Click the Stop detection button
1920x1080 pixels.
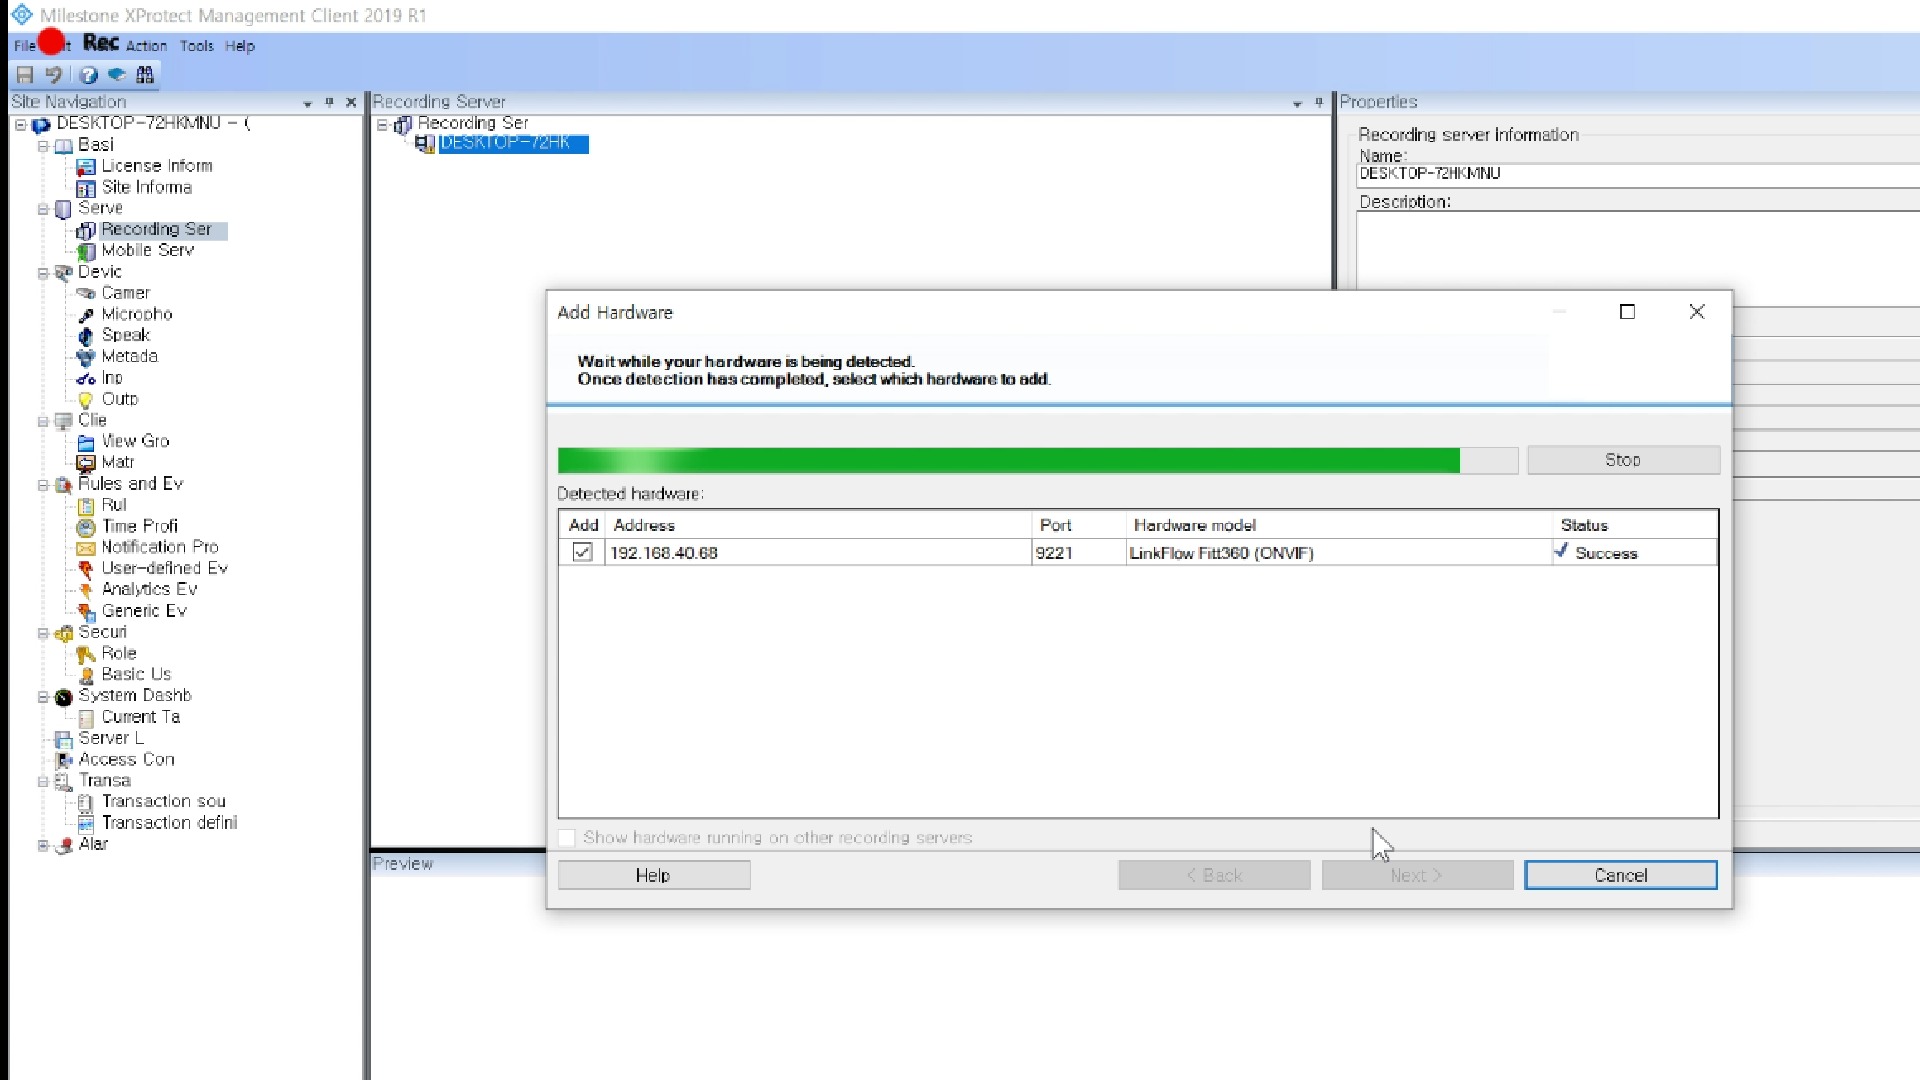(x=1623, y=460)
